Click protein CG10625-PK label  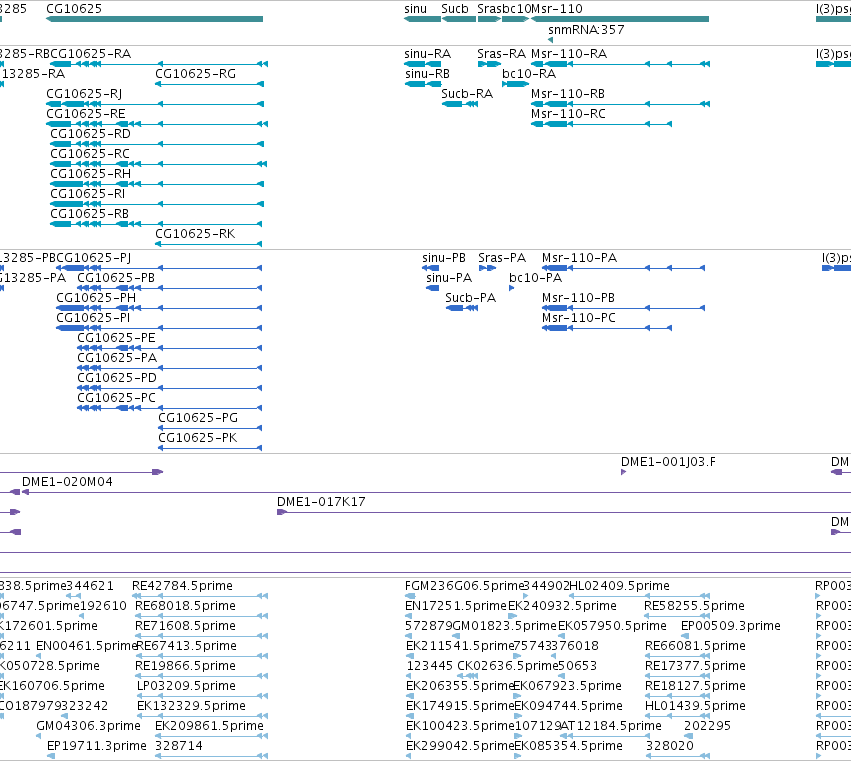pyautogui.click(x=198, y=438)
